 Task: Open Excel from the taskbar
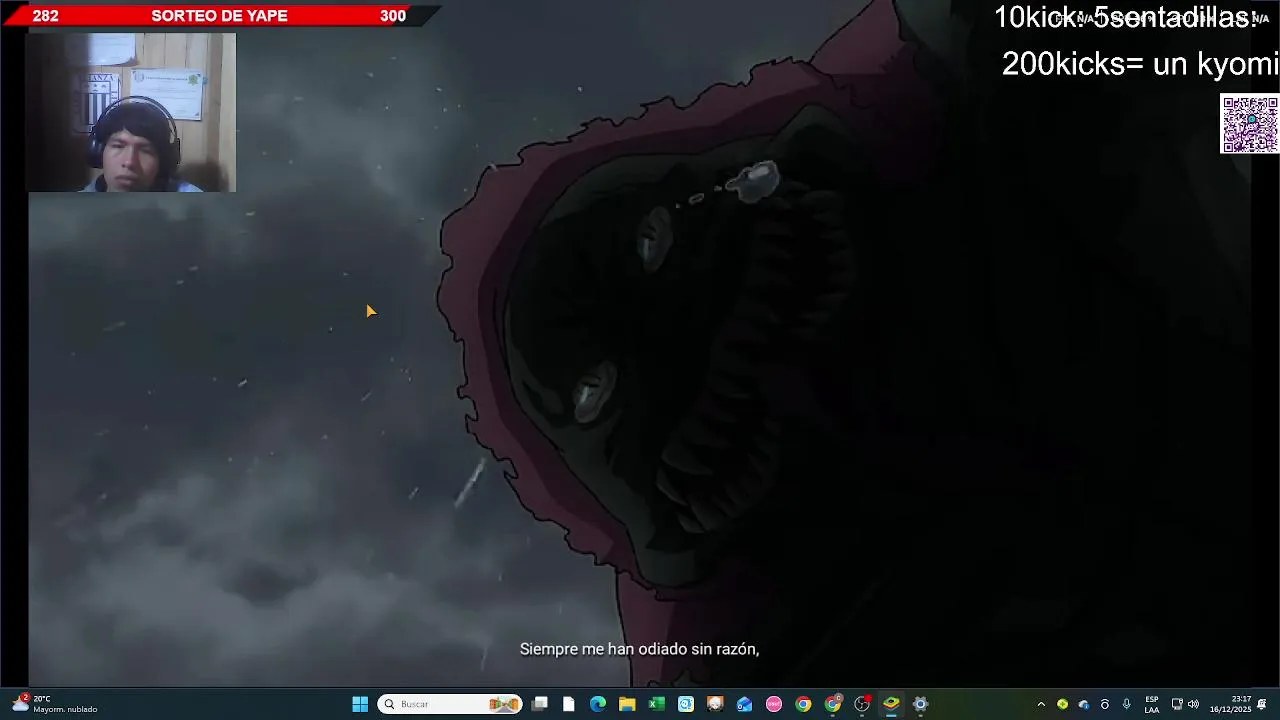pos(657,704)
